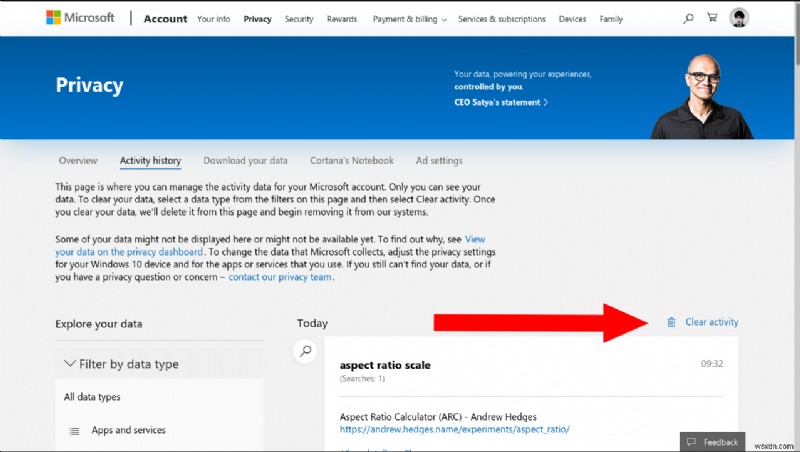Click the trash icon beside Clear activity

pyautogui.click(x=671, y=322)
